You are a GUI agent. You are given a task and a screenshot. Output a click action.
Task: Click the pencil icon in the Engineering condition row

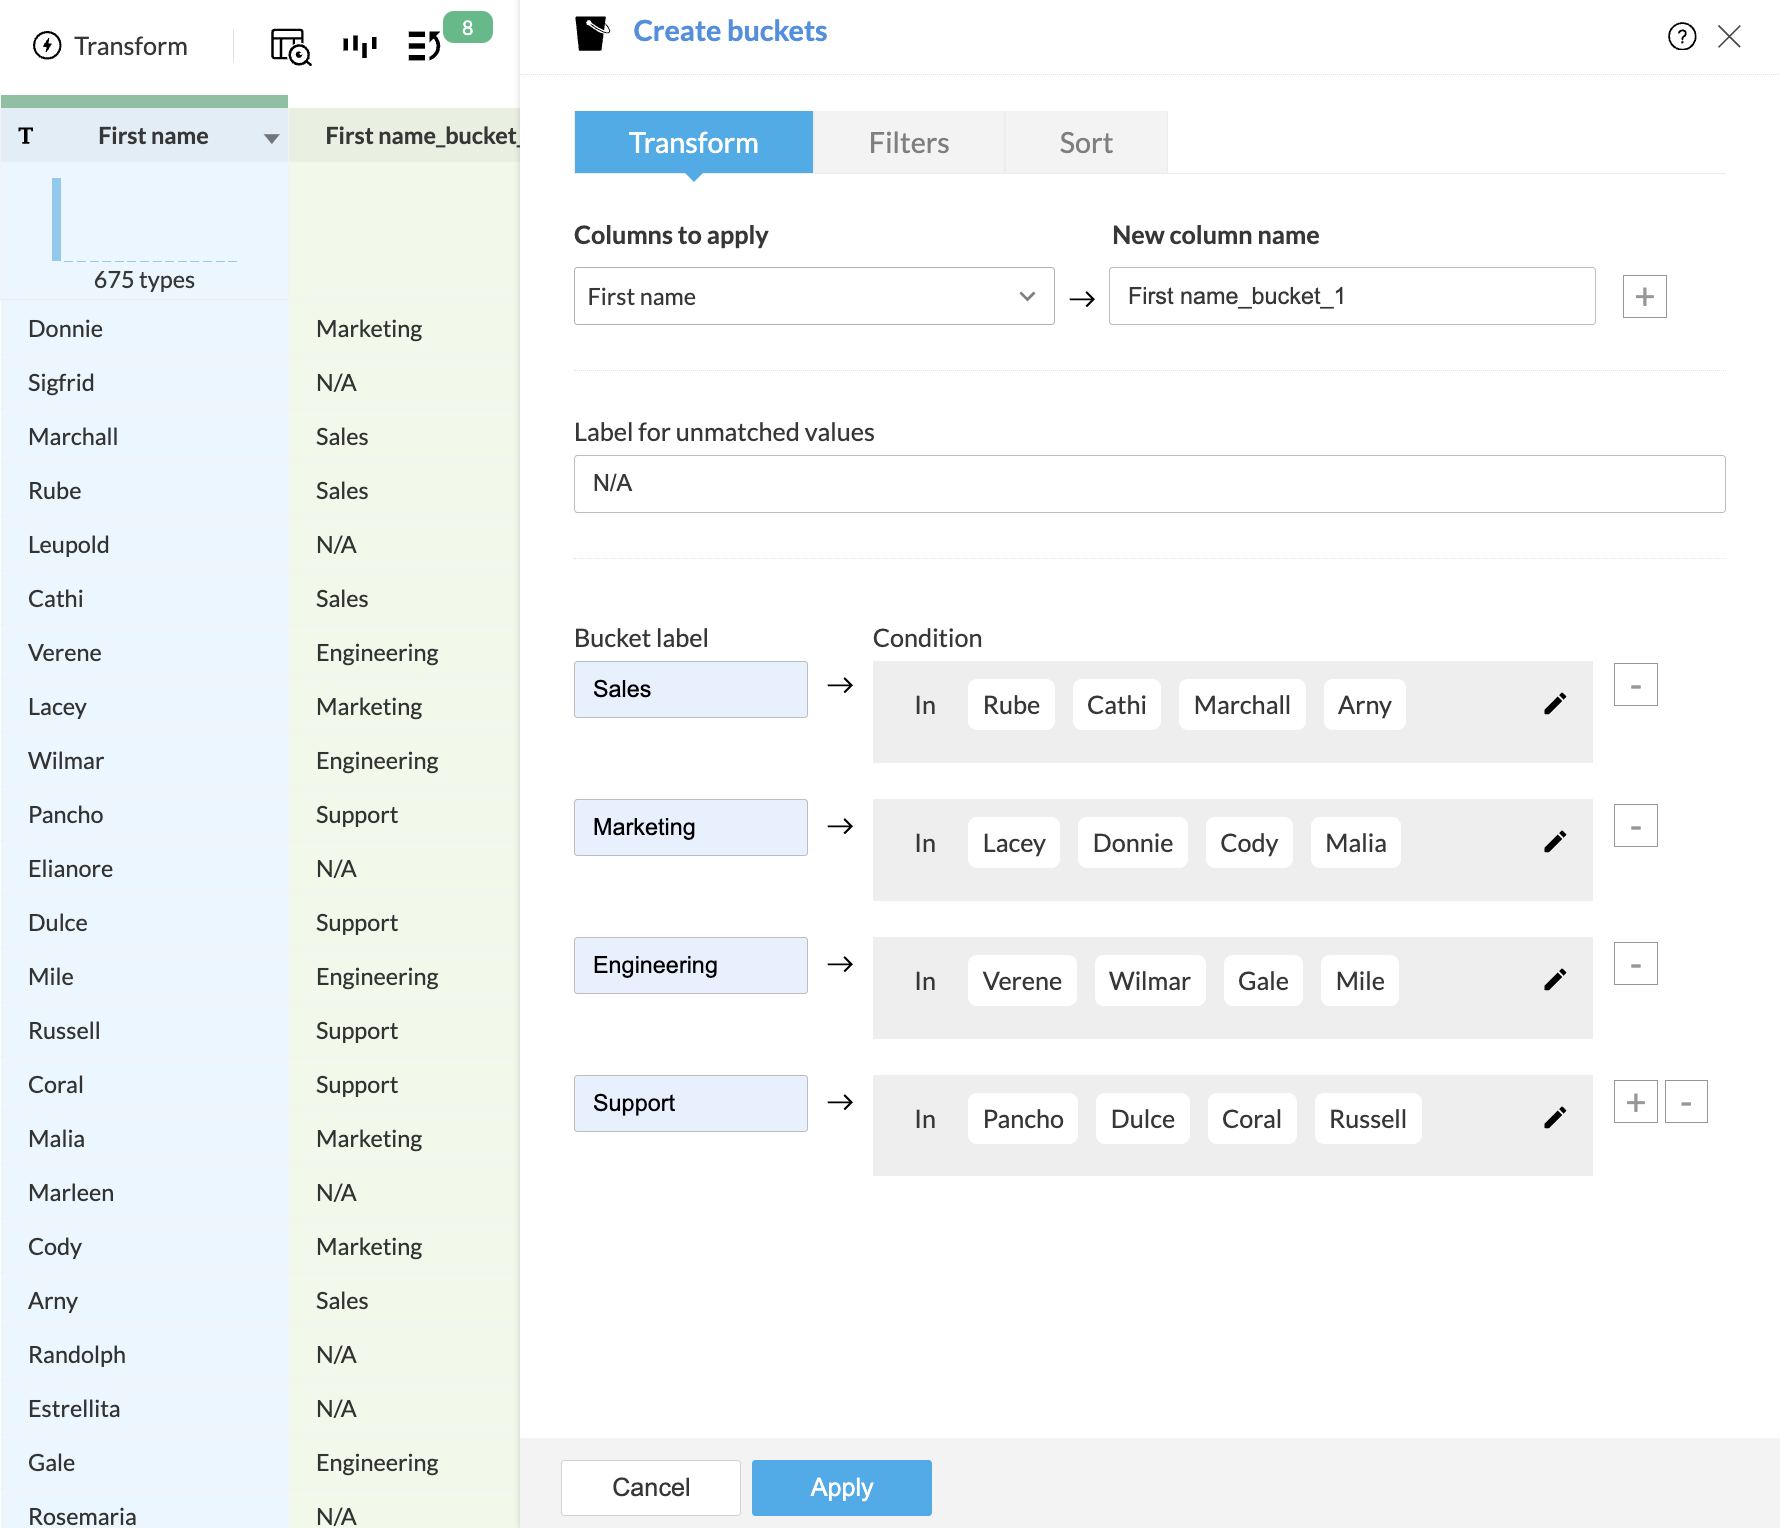pyautogui.click(x=1554, y=980)
